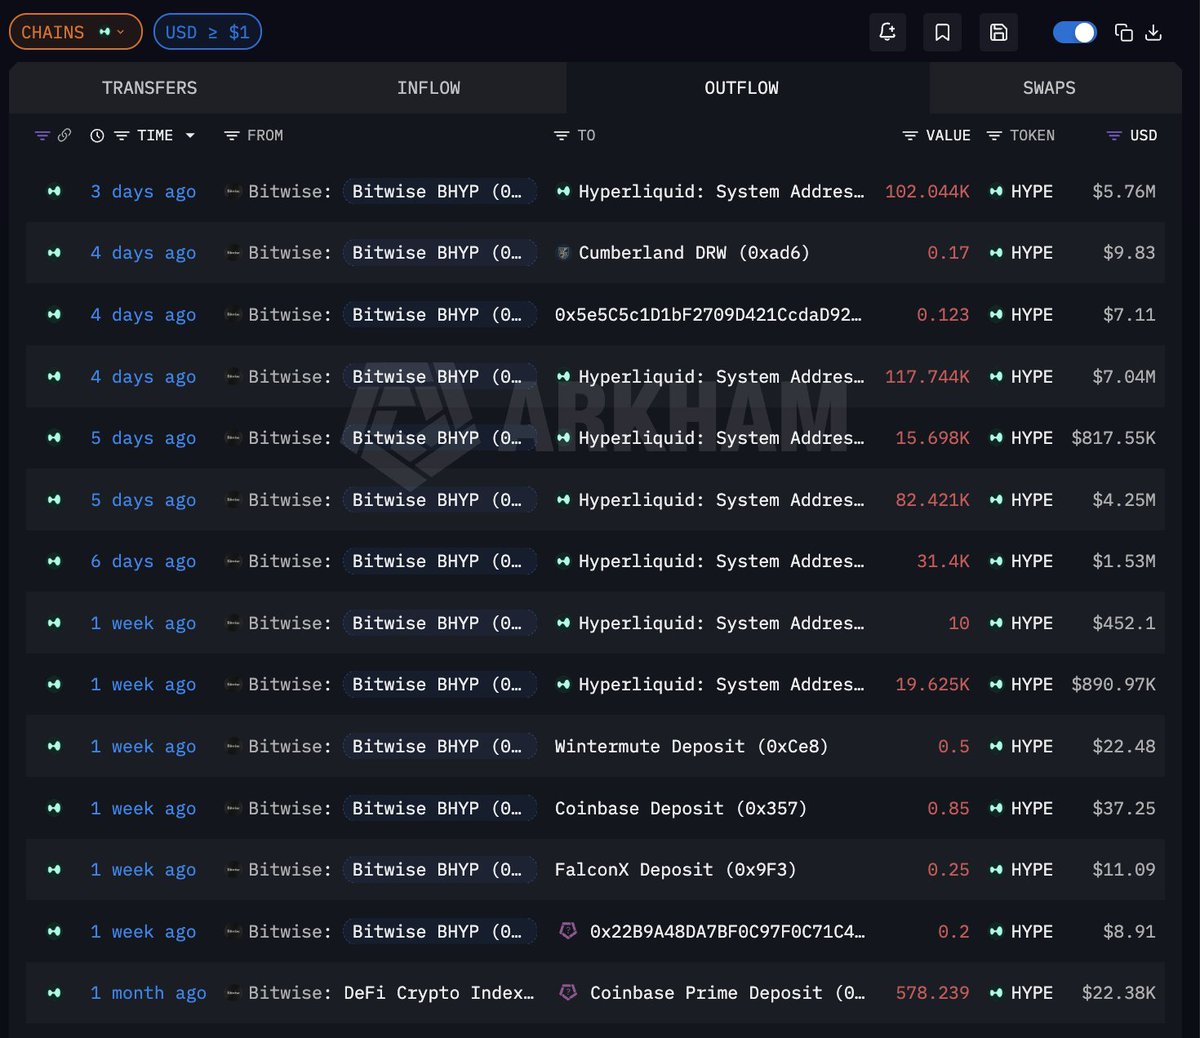Screen dimensions: 1200x1038
Task: Click Hyperliquid System Address in 31.4K row
Action: pos(720,561)
